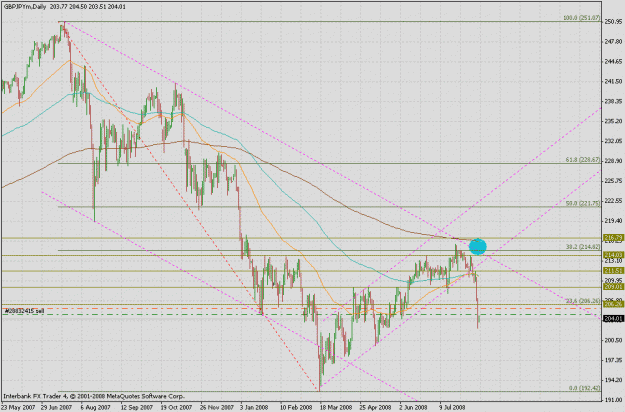This screenshot has width=625, height=412.
Task: Select the #28832415 sell order label
Action: pyautogui.click(x=24, y=310)
